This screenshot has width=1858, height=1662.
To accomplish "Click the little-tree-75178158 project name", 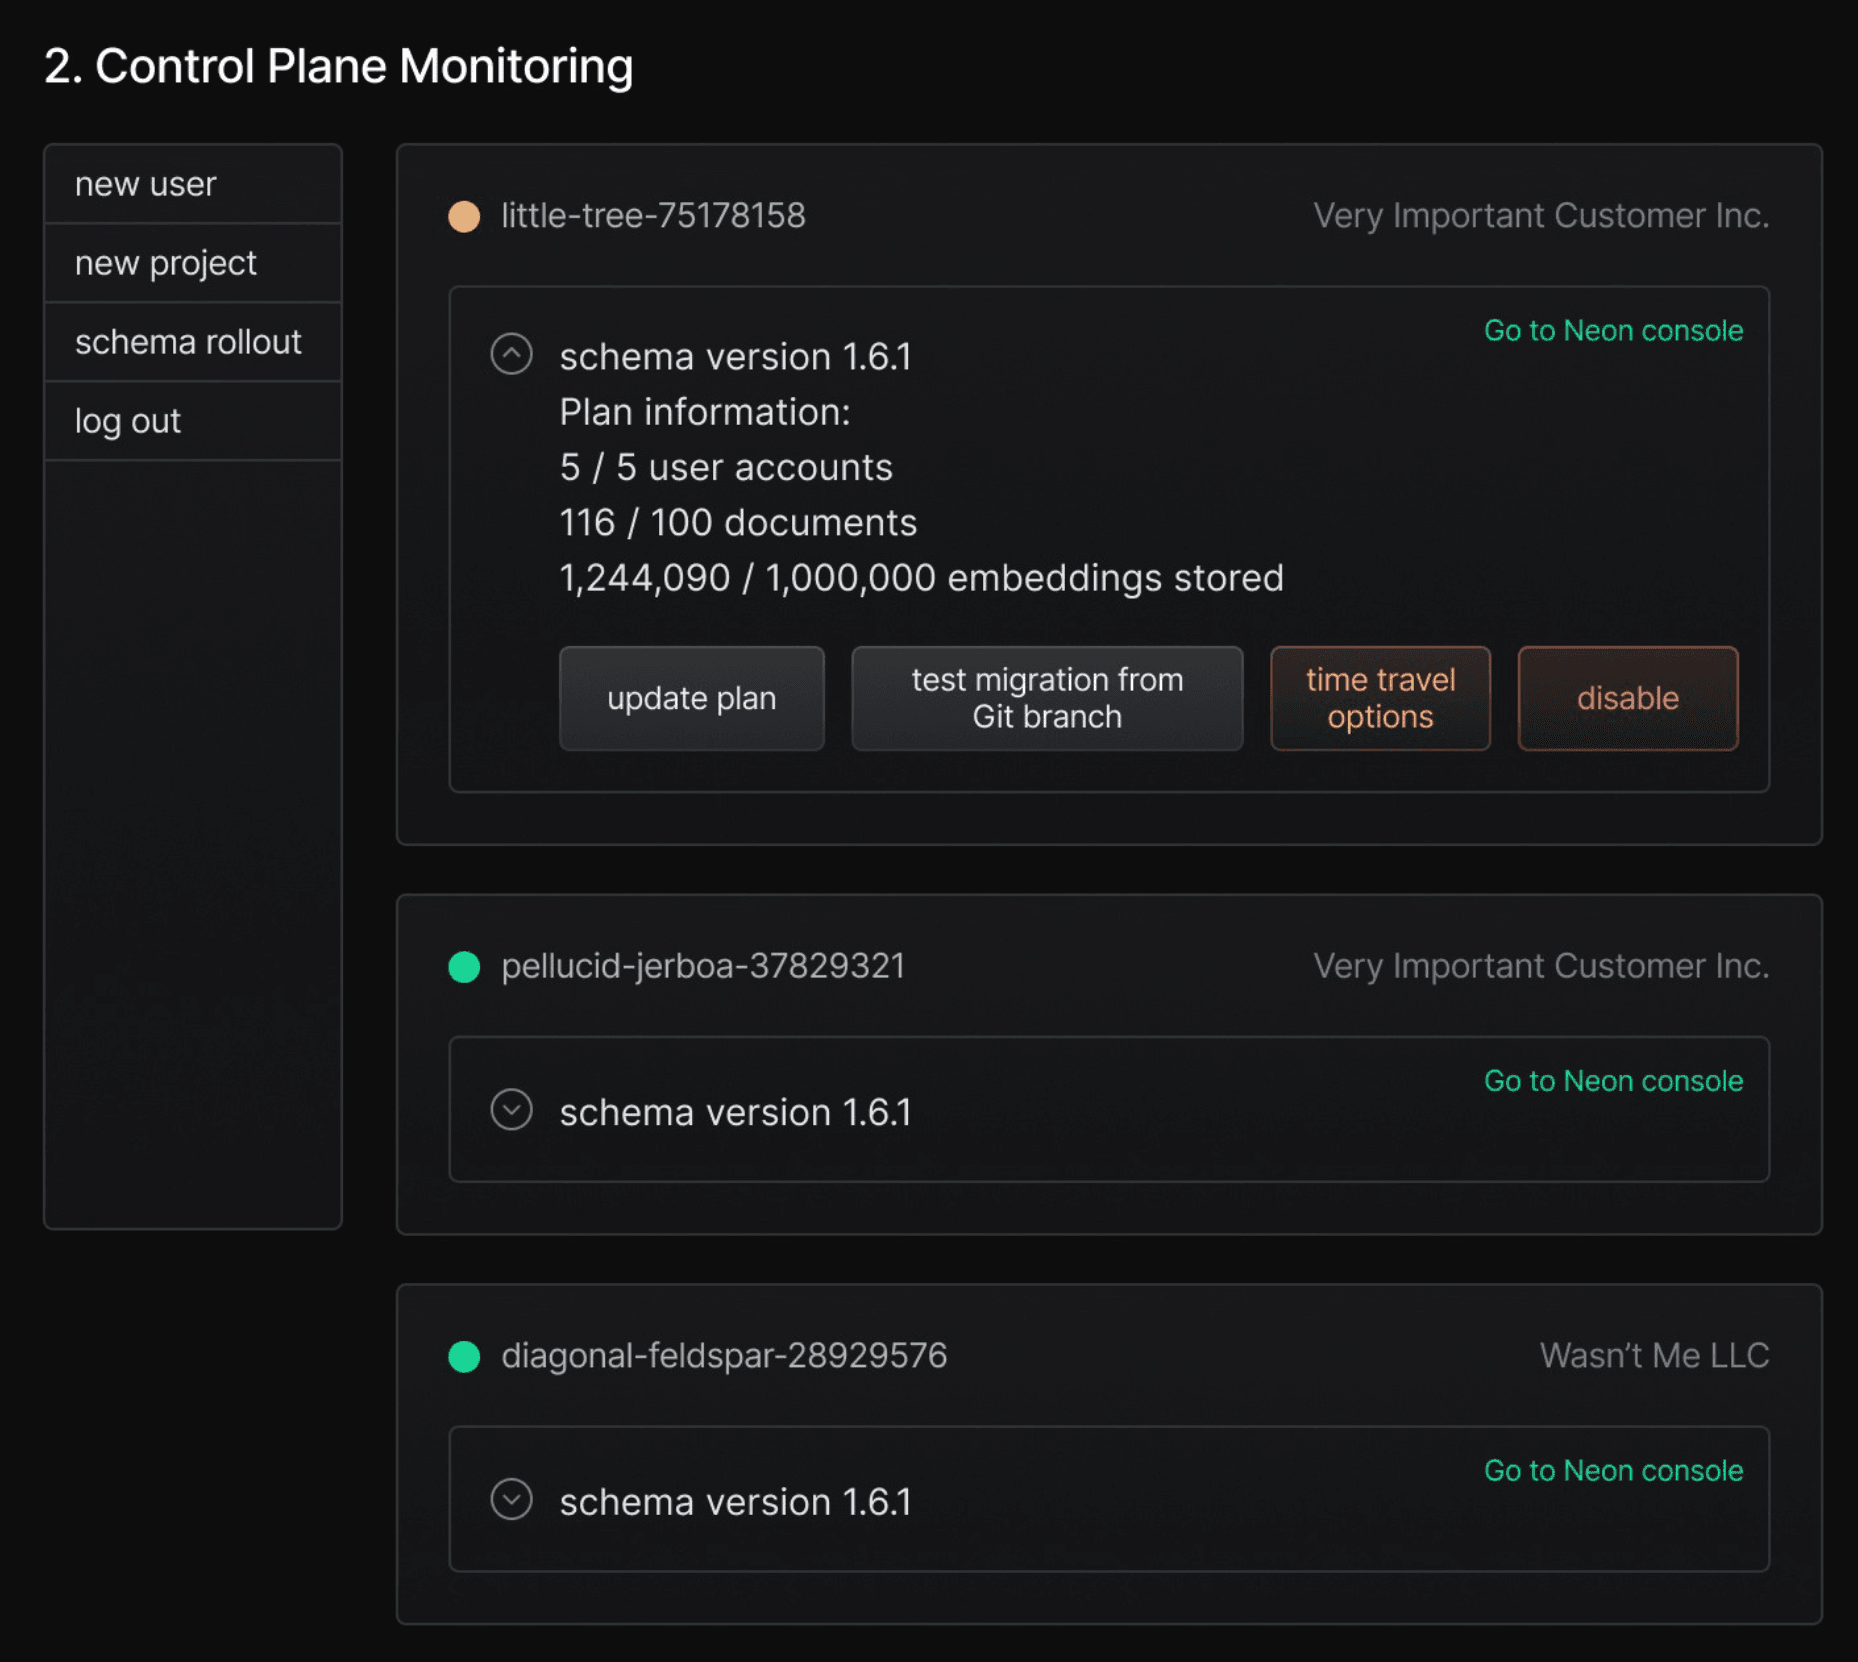I will pyautogui.click(x=653, y=216).
